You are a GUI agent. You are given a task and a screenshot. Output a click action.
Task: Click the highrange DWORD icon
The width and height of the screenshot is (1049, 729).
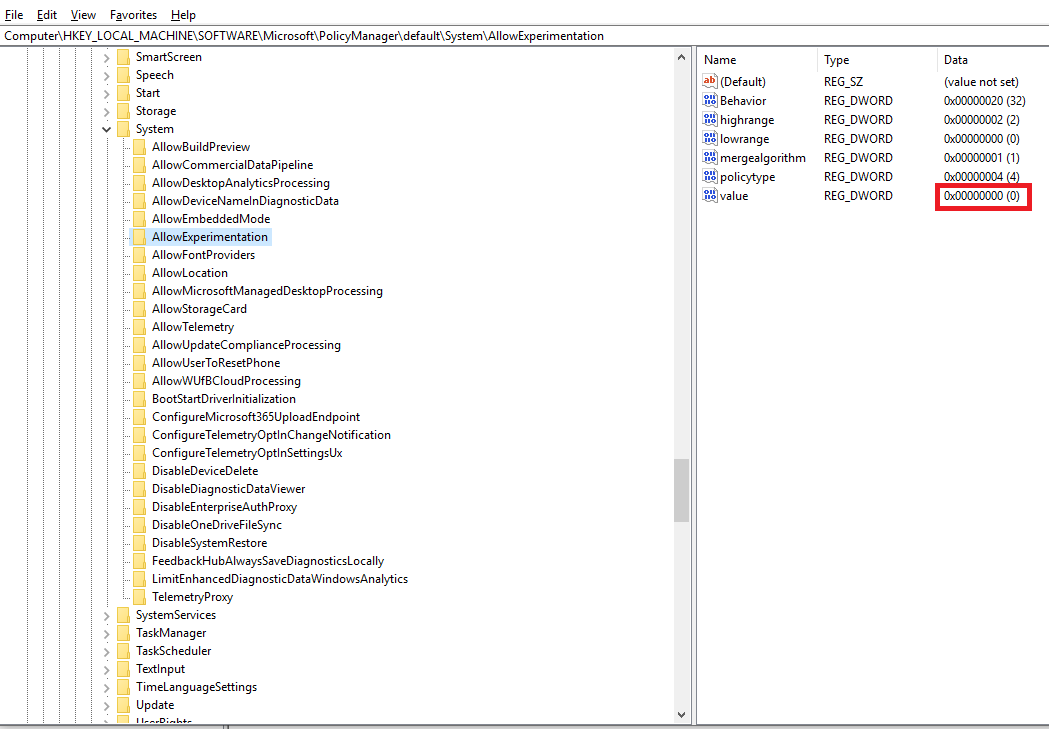tap(710, 119)
